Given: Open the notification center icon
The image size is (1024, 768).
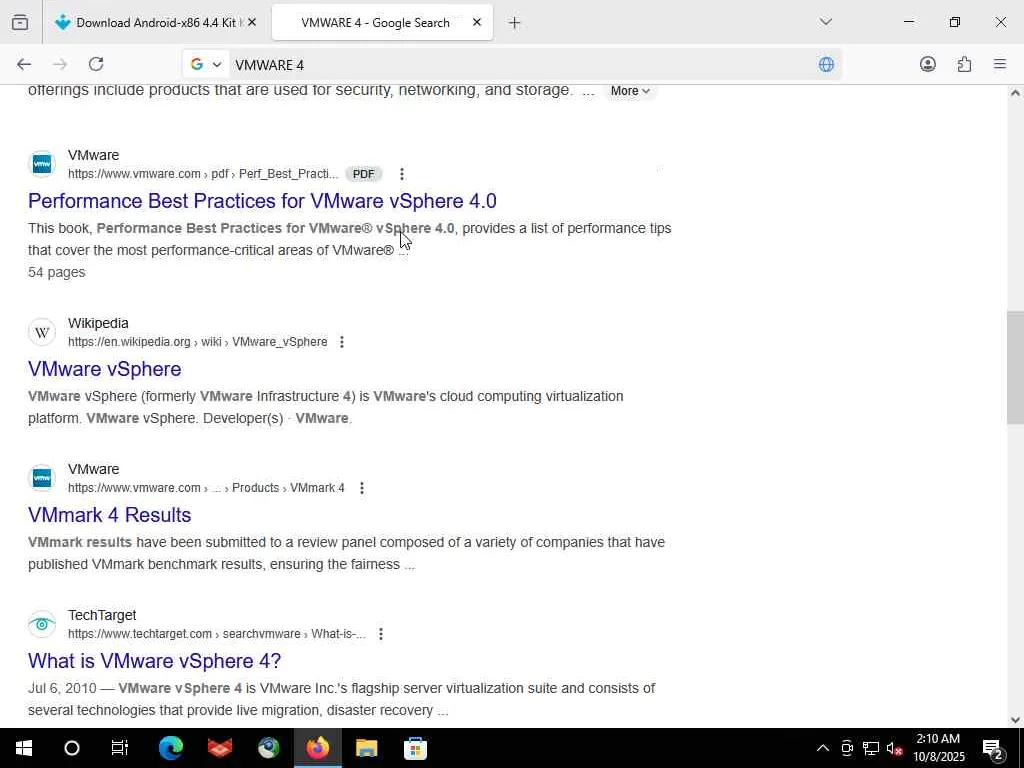Looking at the screenshot, I should point(993,748).
